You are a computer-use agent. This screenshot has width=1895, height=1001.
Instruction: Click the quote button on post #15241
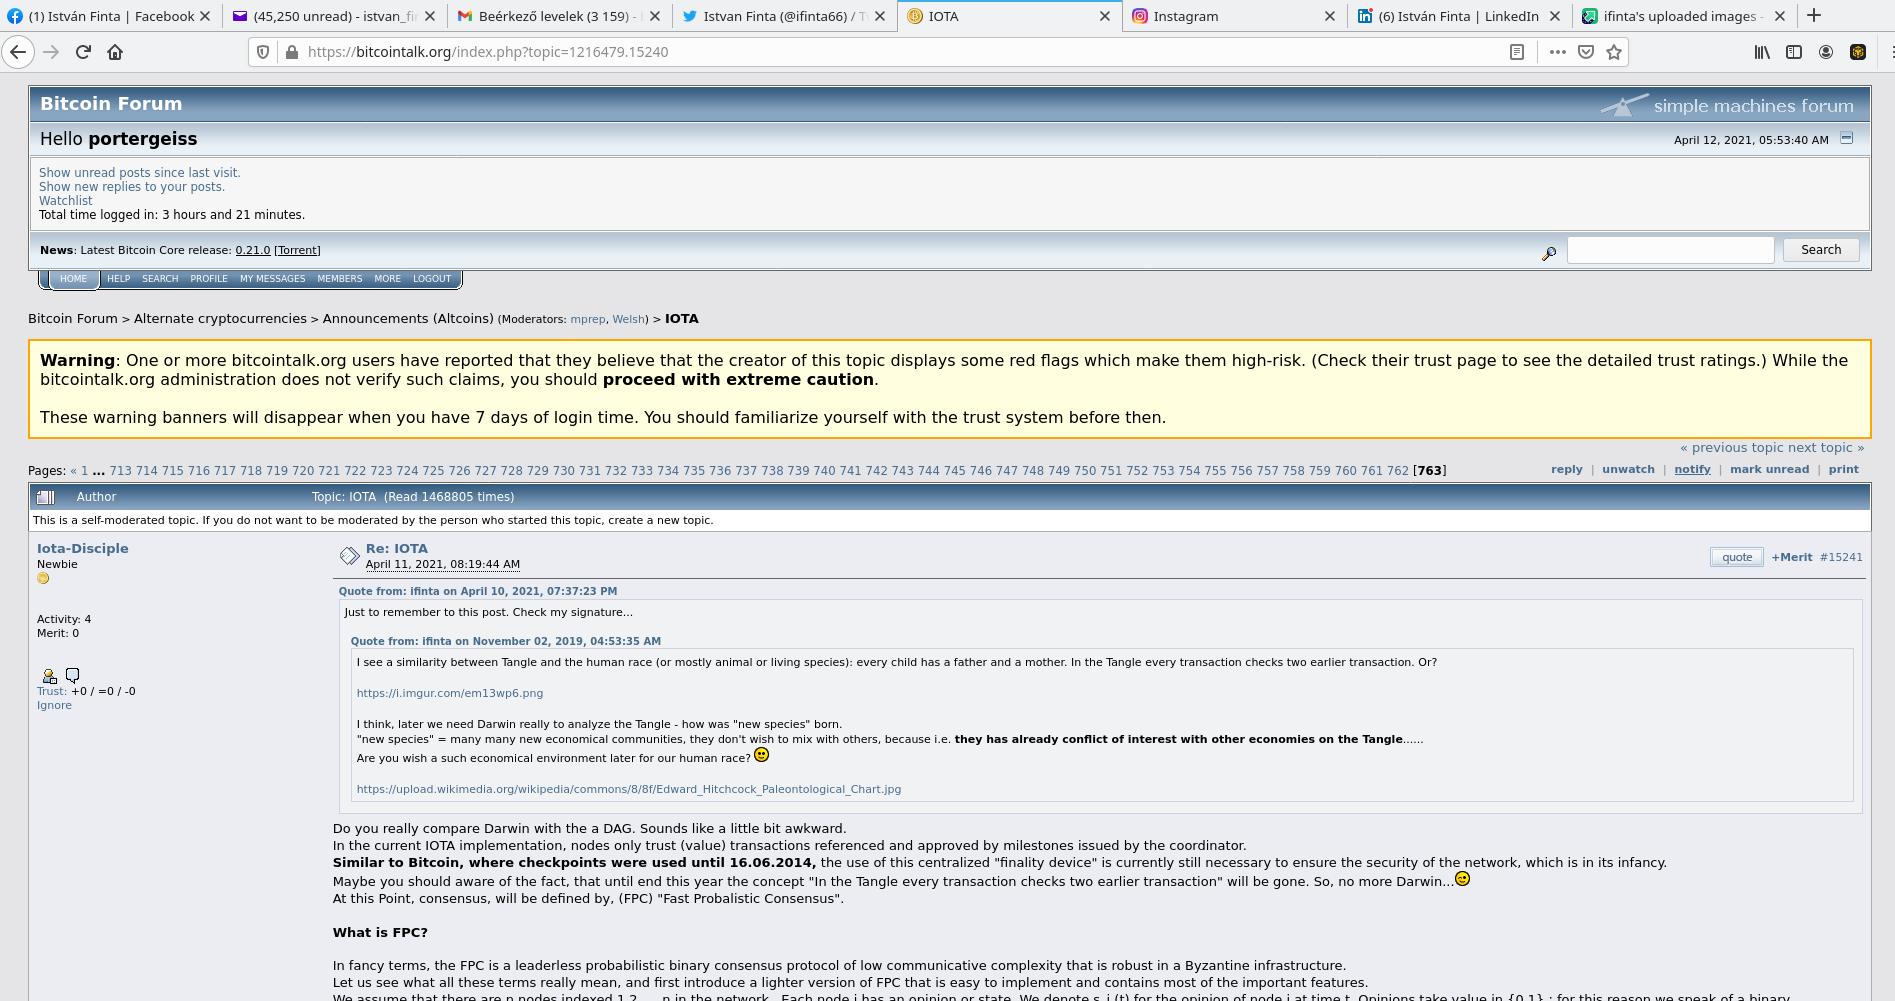coord(1737,557)
